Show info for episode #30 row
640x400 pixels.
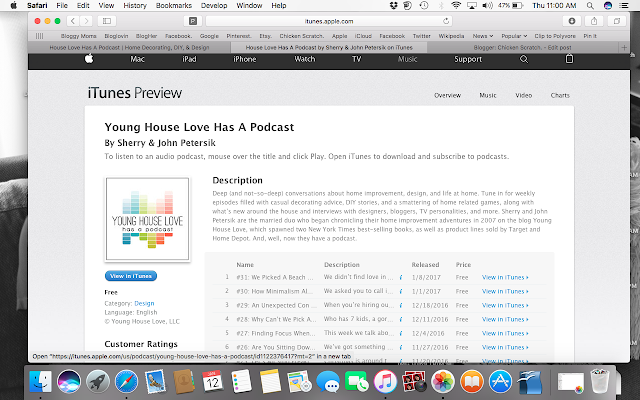click(401, 291)
